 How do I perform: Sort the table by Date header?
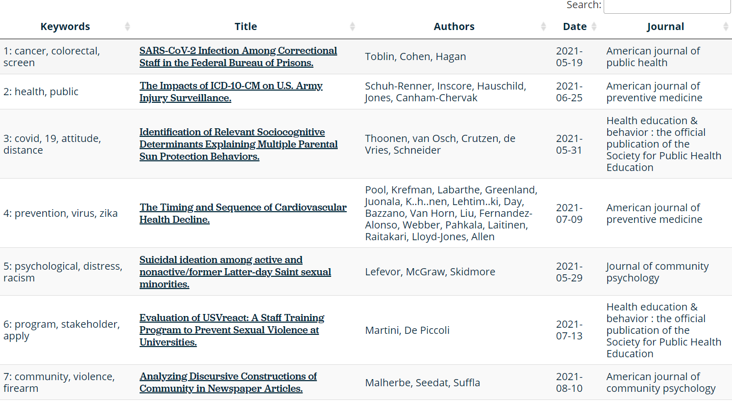click(x=574, y=27)
